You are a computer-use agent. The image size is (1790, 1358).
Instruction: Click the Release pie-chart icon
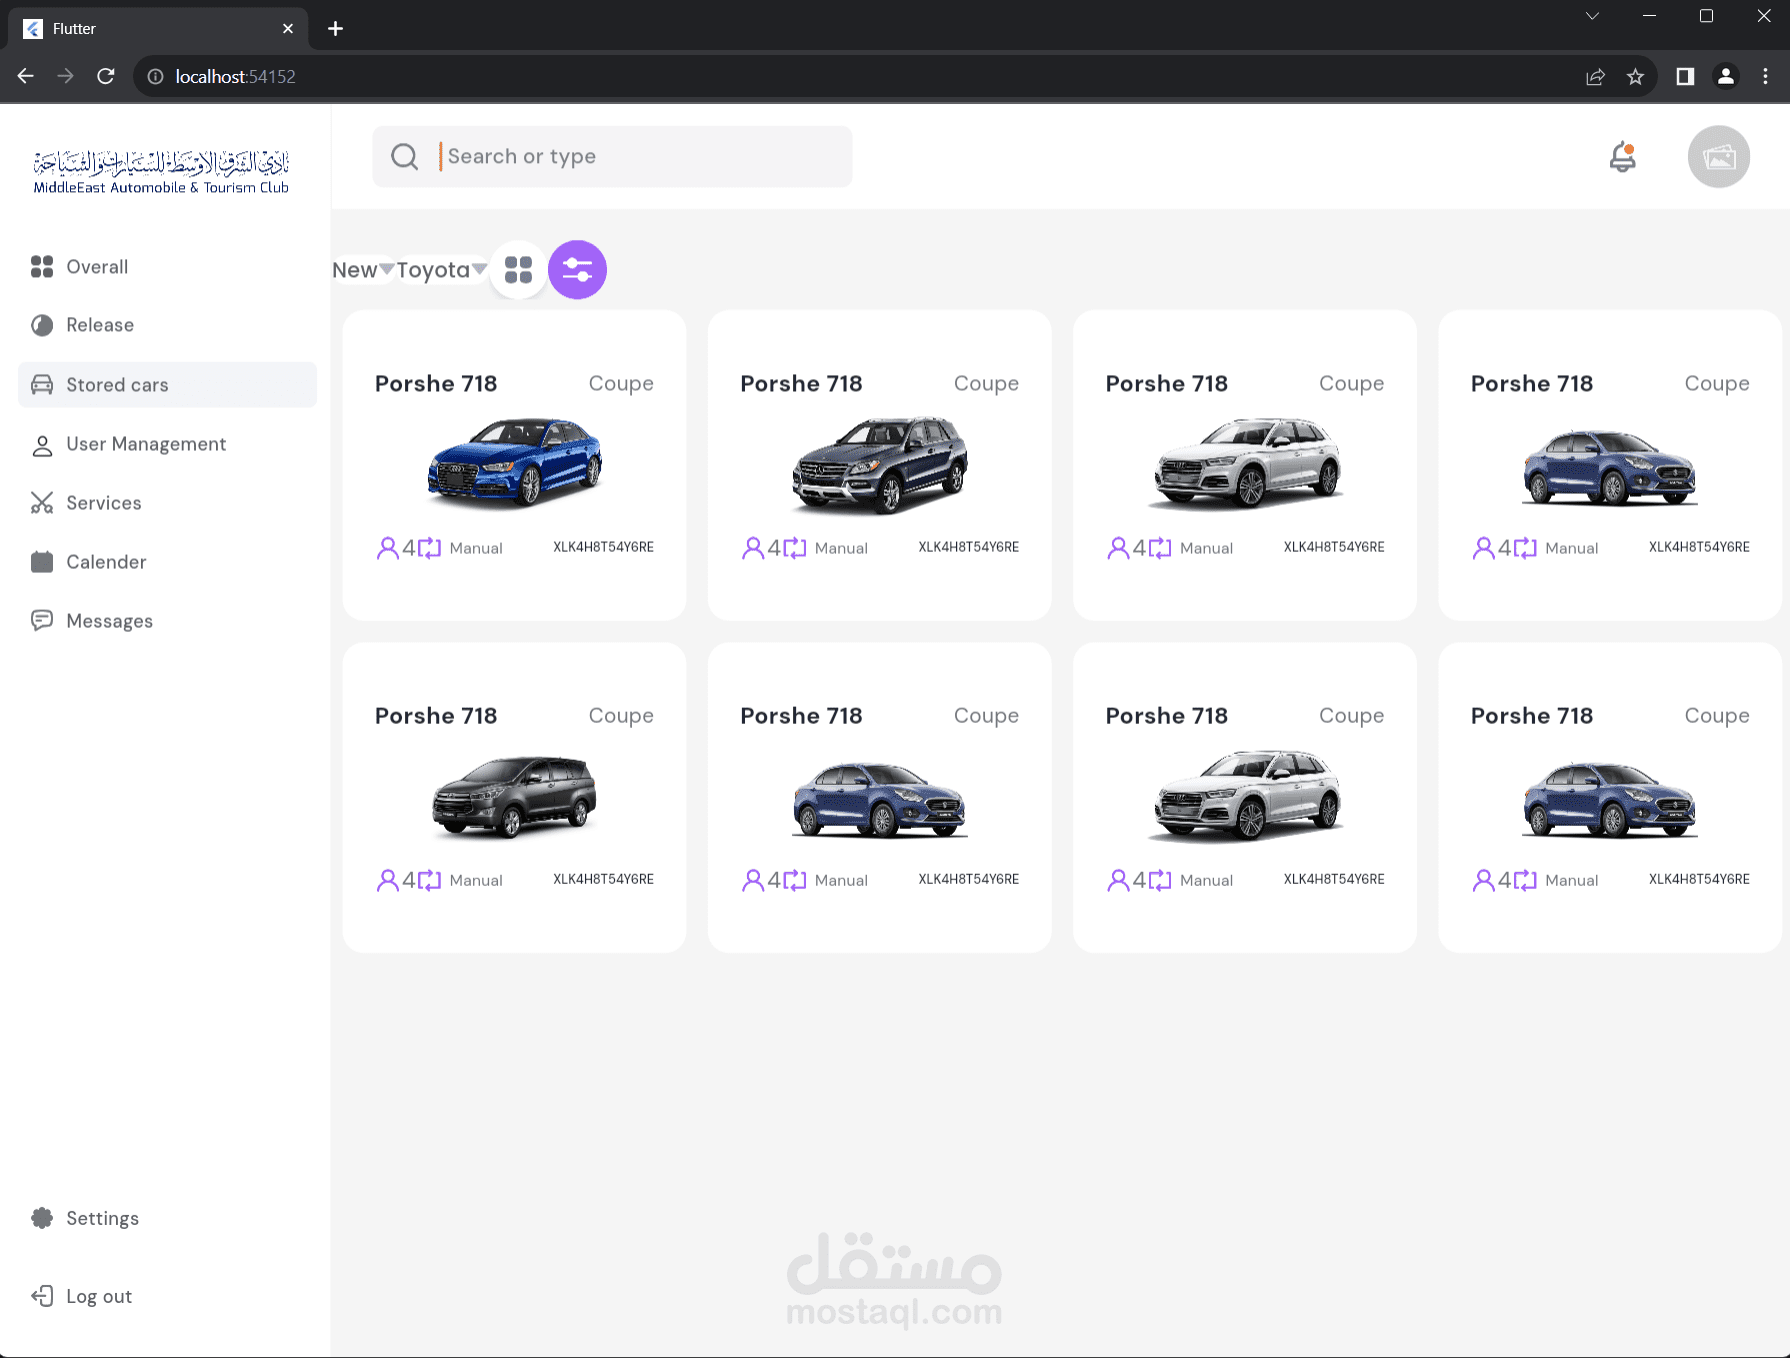tap(42, 325)
